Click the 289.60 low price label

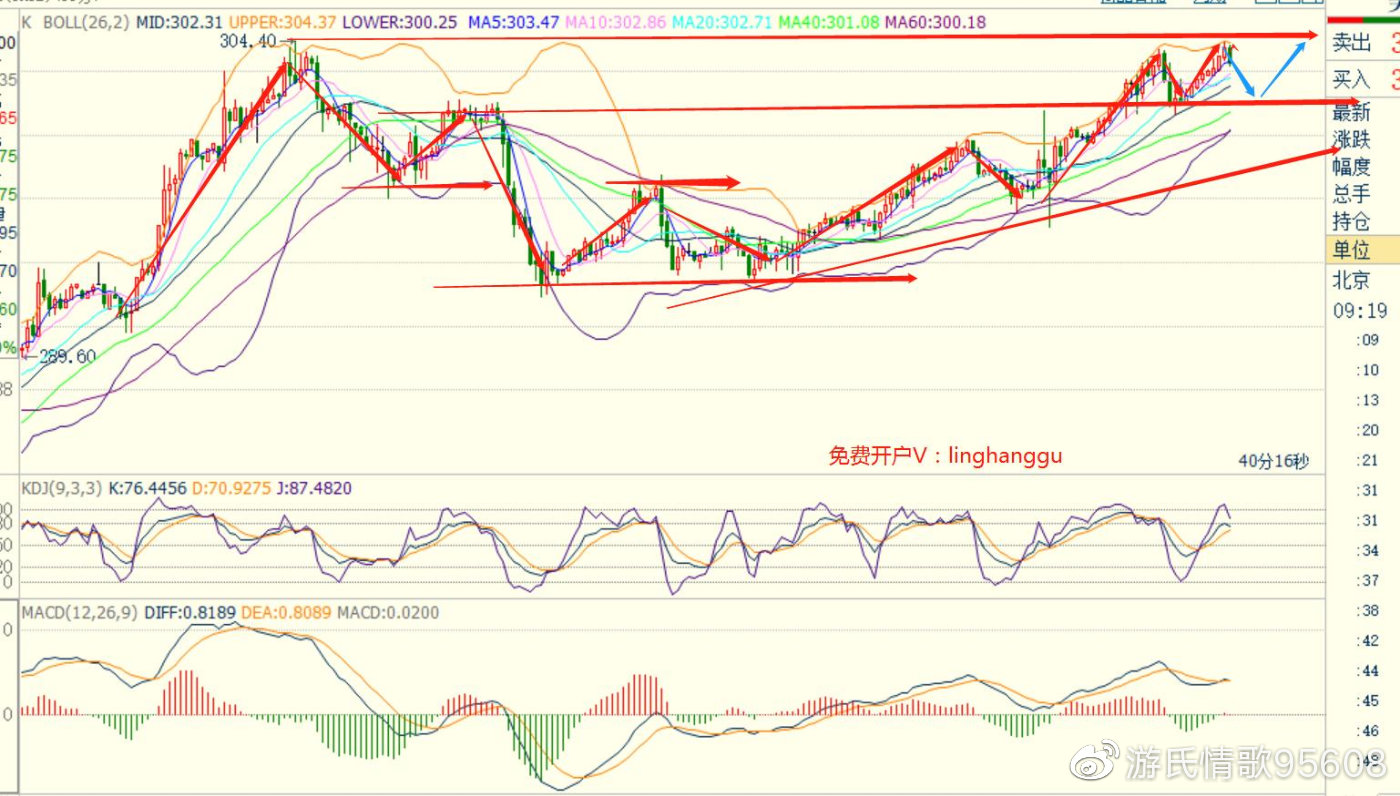click(x=68, y=355)
